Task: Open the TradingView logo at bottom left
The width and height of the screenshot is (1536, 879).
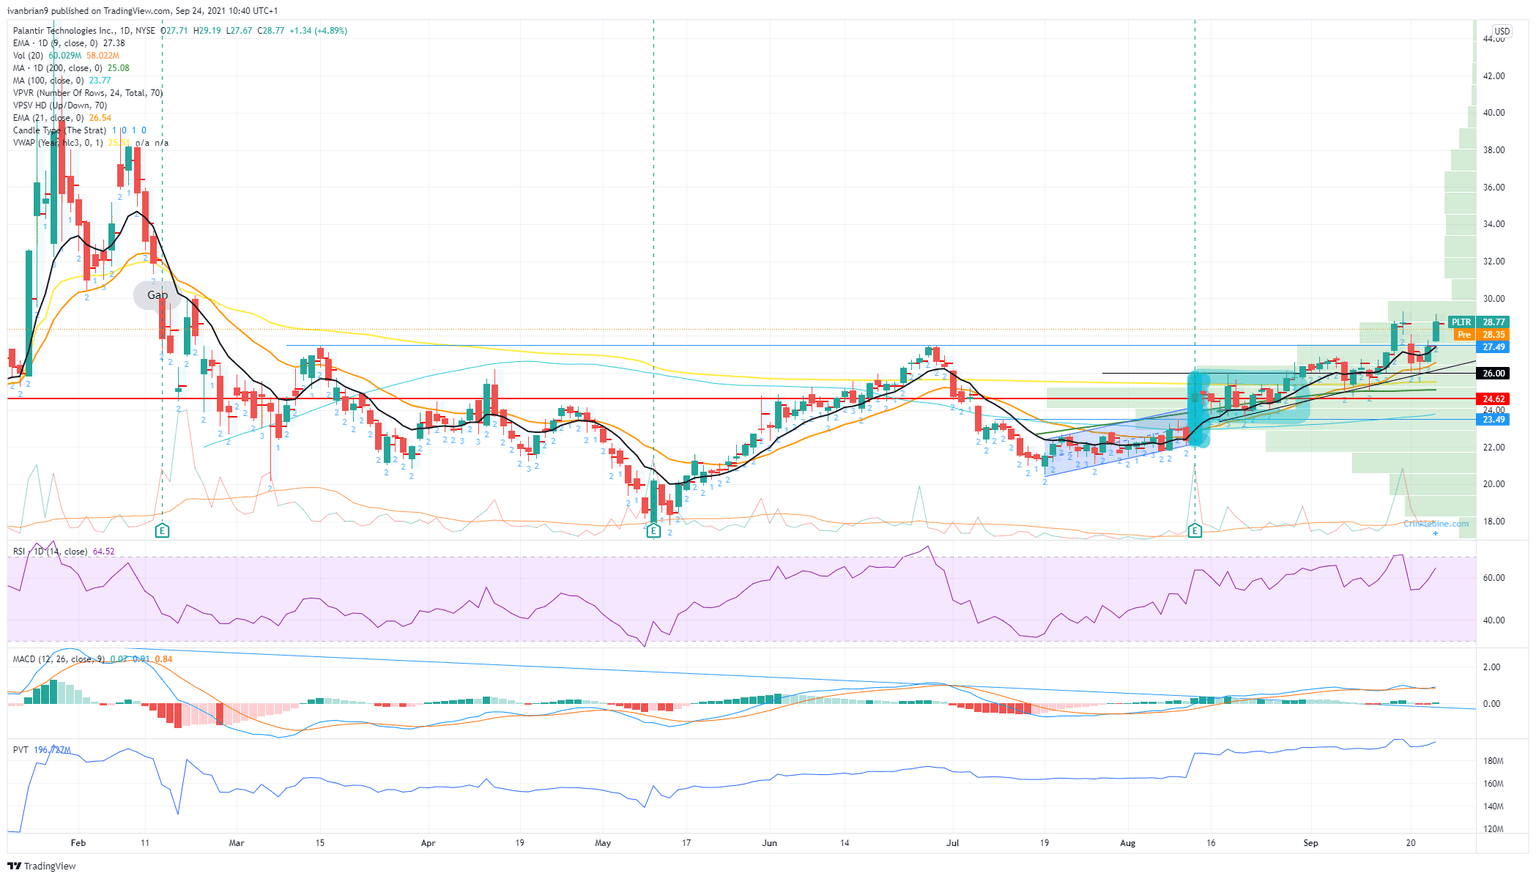Action: pyautogui.click(x=42, y=866)
